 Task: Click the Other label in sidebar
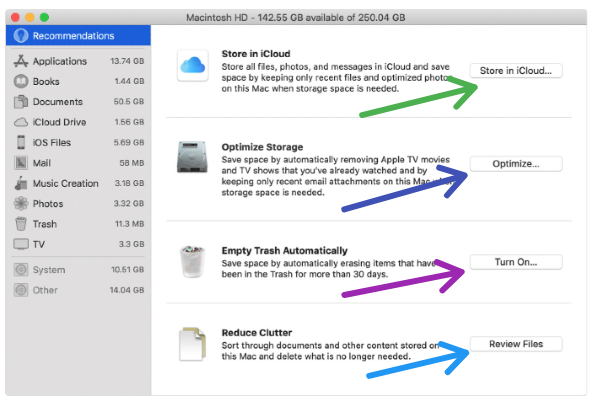point(45,290)
